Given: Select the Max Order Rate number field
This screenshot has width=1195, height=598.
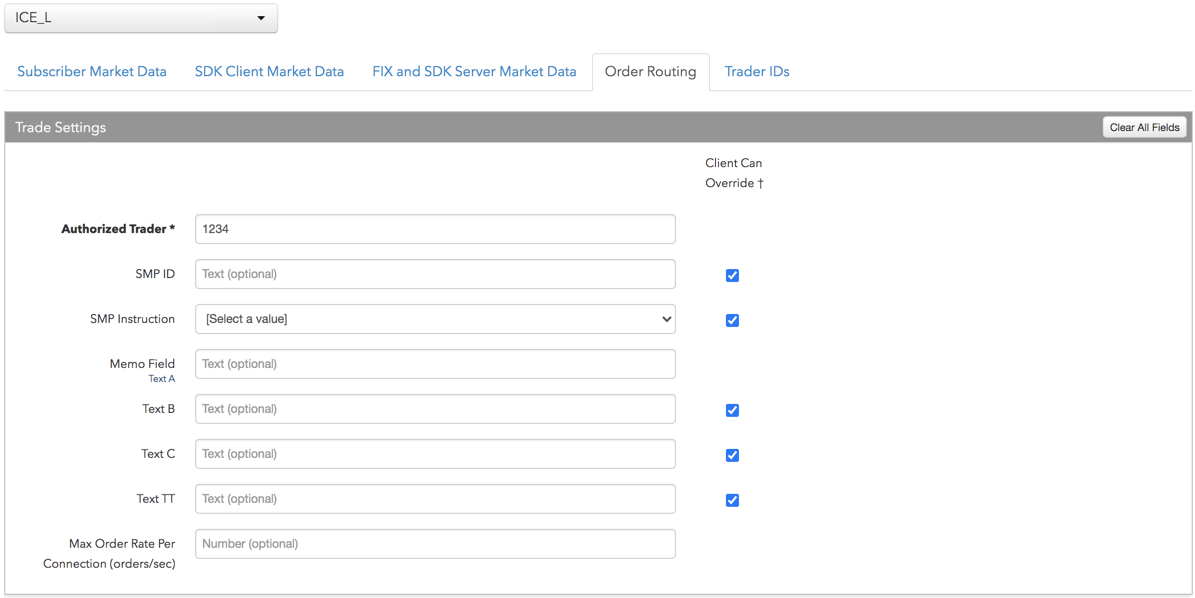Looking at the screenshot, I should [435, 544].
